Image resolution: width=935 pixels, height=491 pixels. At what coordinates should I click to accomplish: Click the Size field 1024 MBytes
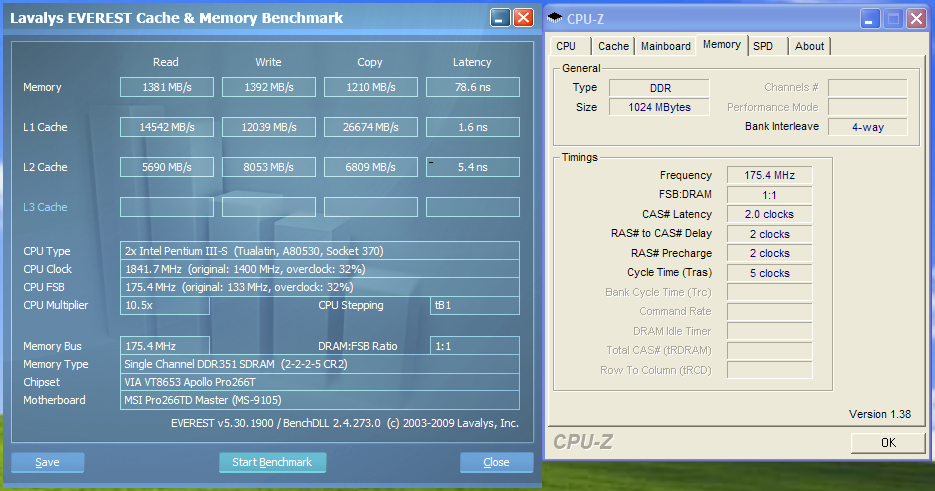click(x=660, y=107)
